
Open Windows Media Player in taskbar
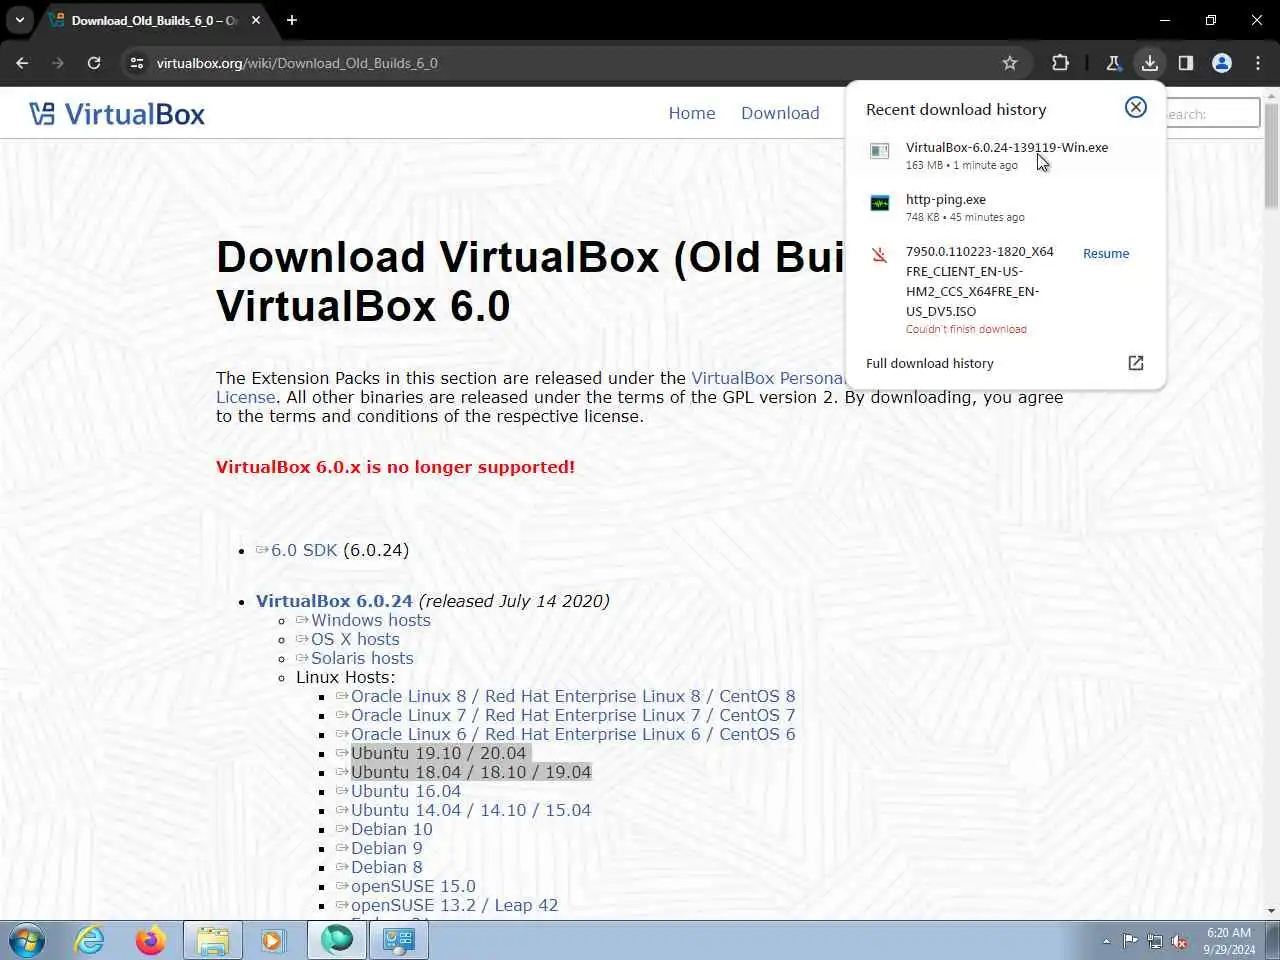tap(272, 940)
